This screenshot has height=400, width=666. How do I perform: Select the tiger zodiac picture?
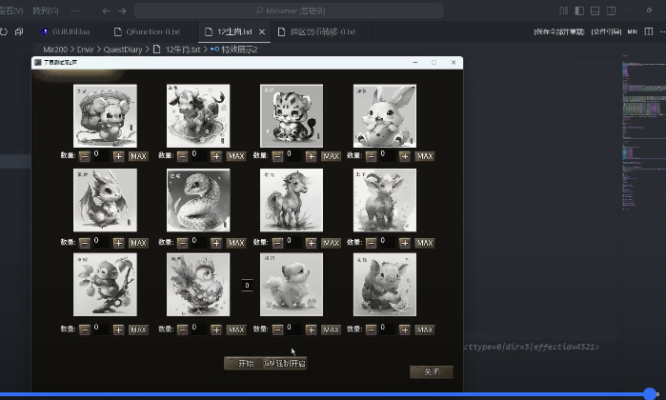(292, 115)
